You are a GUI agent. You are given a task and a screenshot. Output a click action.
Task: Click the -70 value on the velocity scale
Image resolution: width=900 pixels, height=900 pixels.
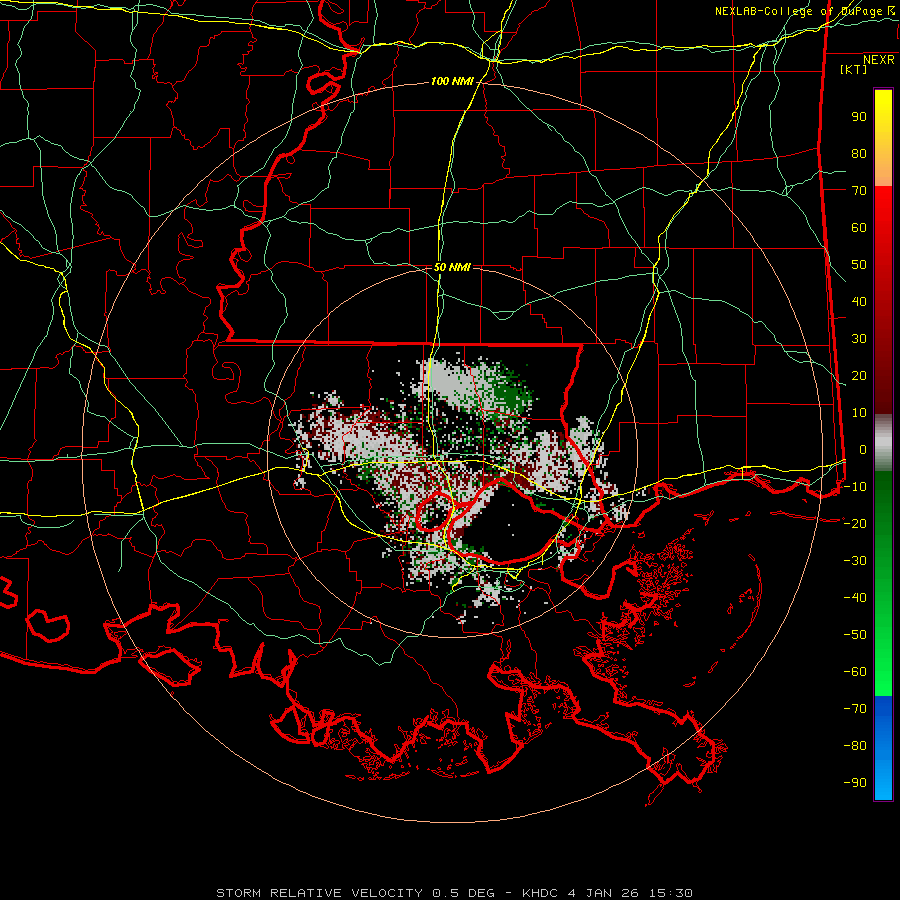click(x=855, y=708)
